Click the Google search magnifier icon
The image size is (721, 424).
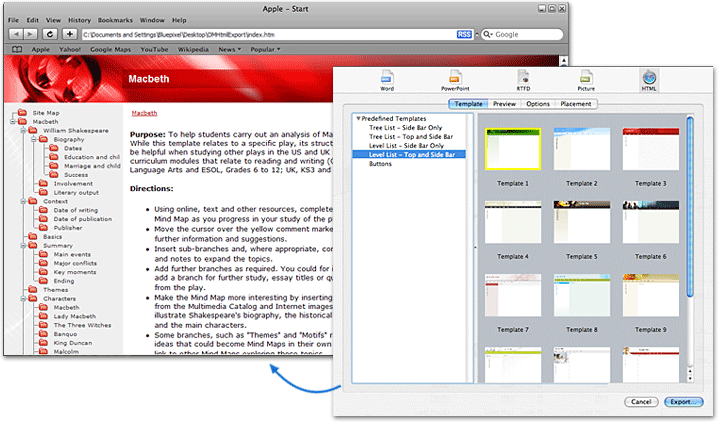coord(487,34)
